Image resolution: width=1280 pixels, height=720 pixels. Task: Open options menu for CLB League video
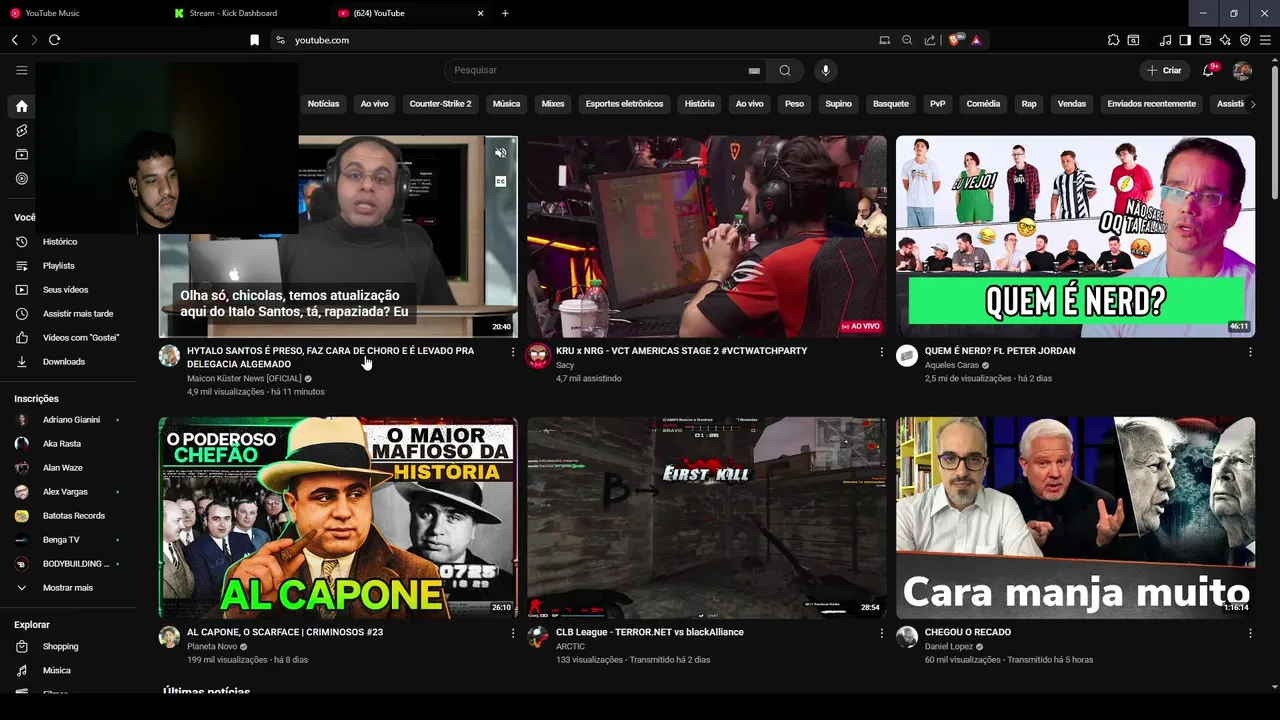pyautogui.click(x=881, y=633)
